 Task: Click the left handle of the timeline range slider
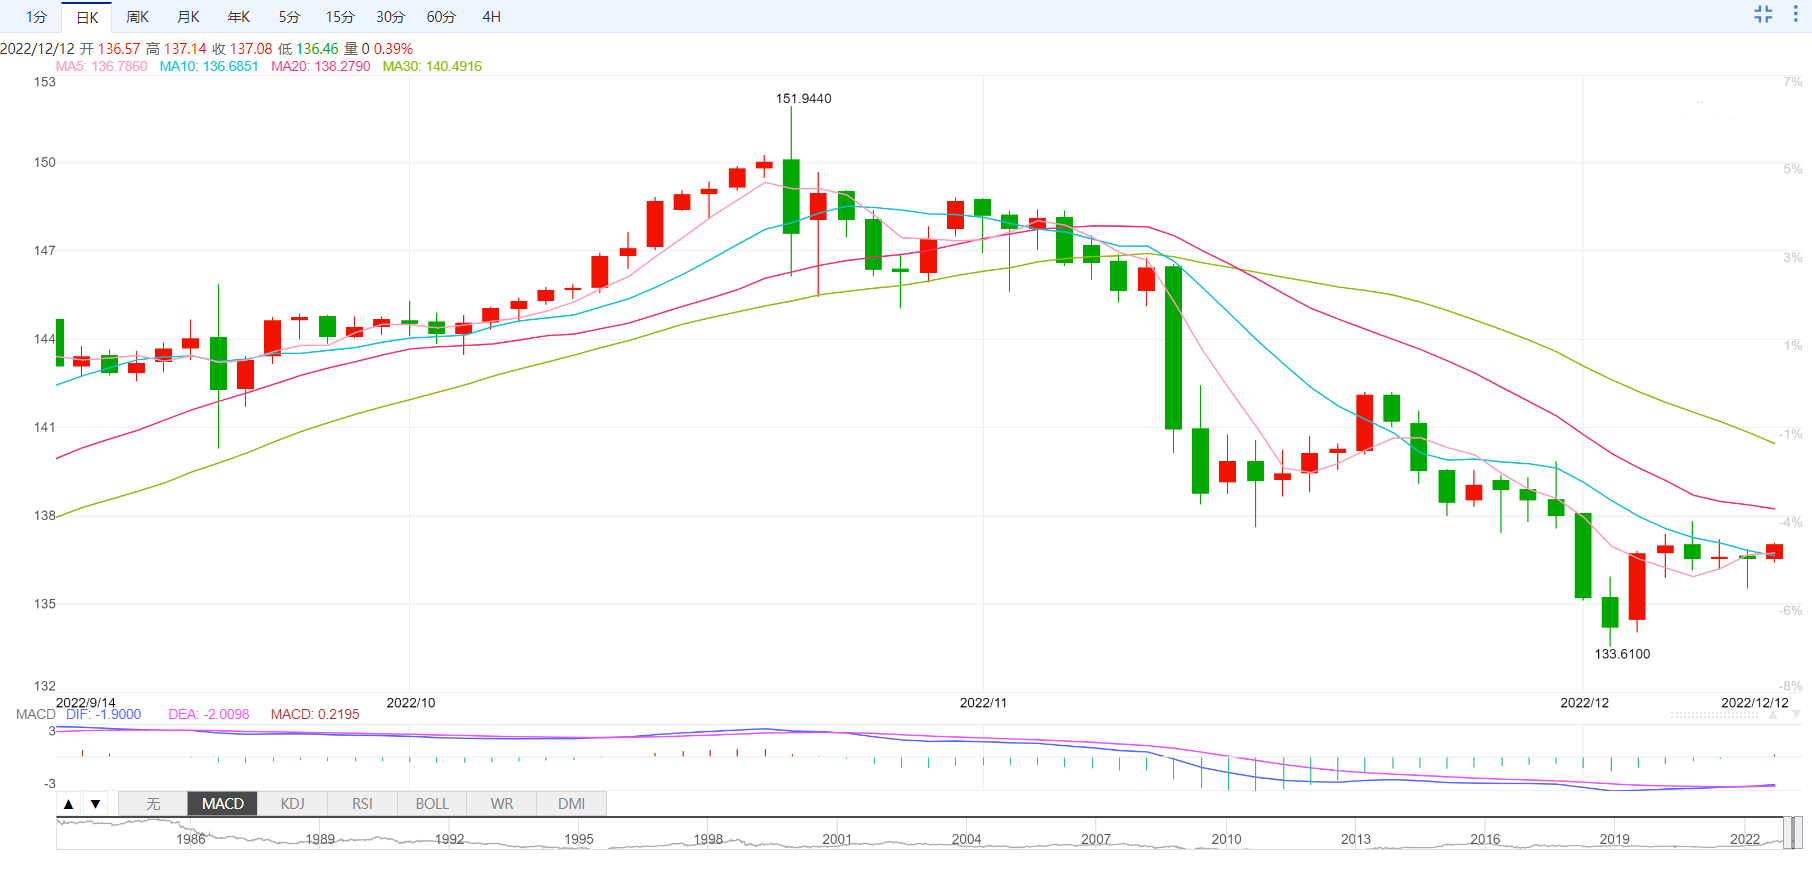(x=1787, y=832)
